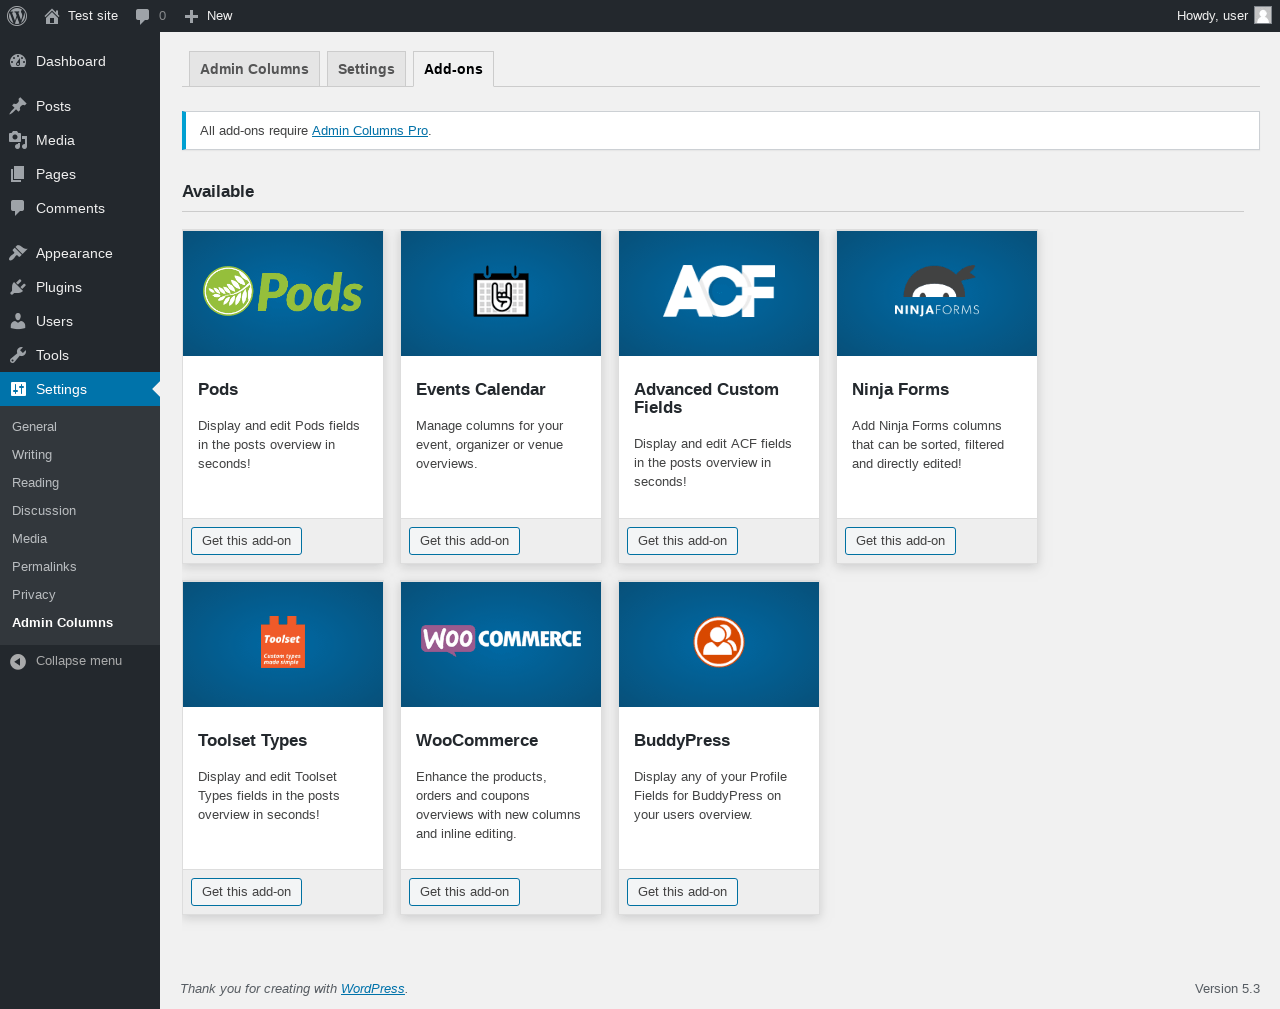Image resolution: width=1280 pixels, height=1009 pixels.
Task: Switch to the Admin Columns tab
Action: coord(254,69)
